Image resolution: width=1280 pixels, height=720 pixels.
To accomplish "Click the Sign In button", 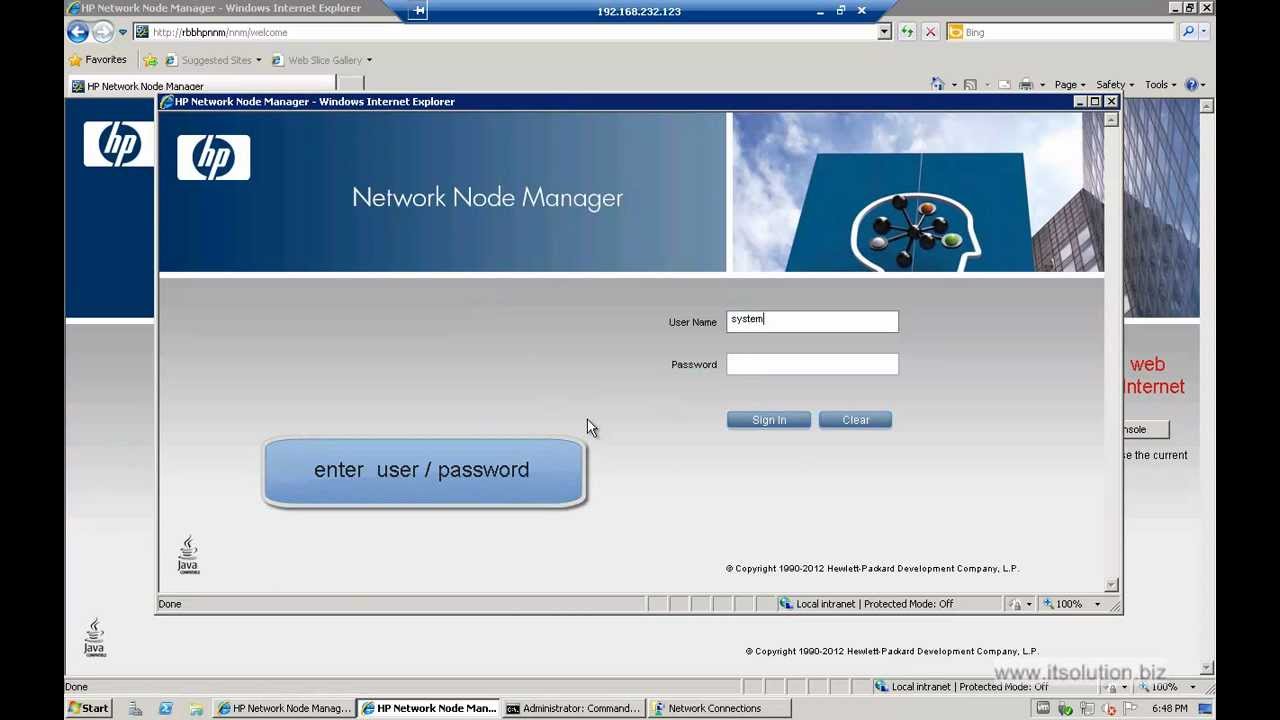I will coord(768,420).
